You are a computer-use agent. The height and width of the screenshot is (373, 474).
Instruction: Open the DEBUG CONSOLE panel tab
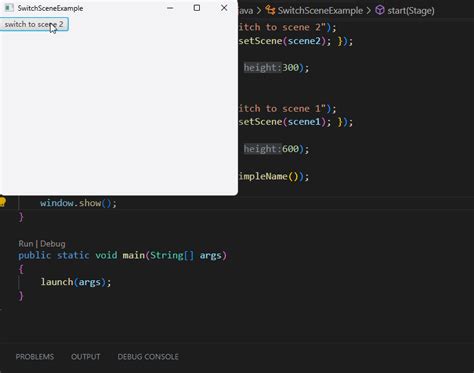(x=148, y=357)
